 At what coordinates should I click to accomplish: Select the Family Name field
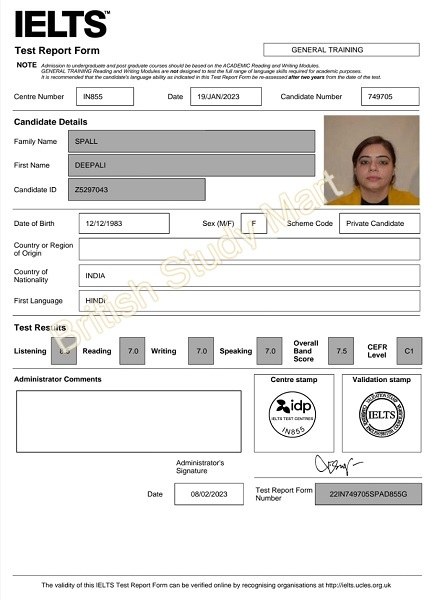point(192,141)
